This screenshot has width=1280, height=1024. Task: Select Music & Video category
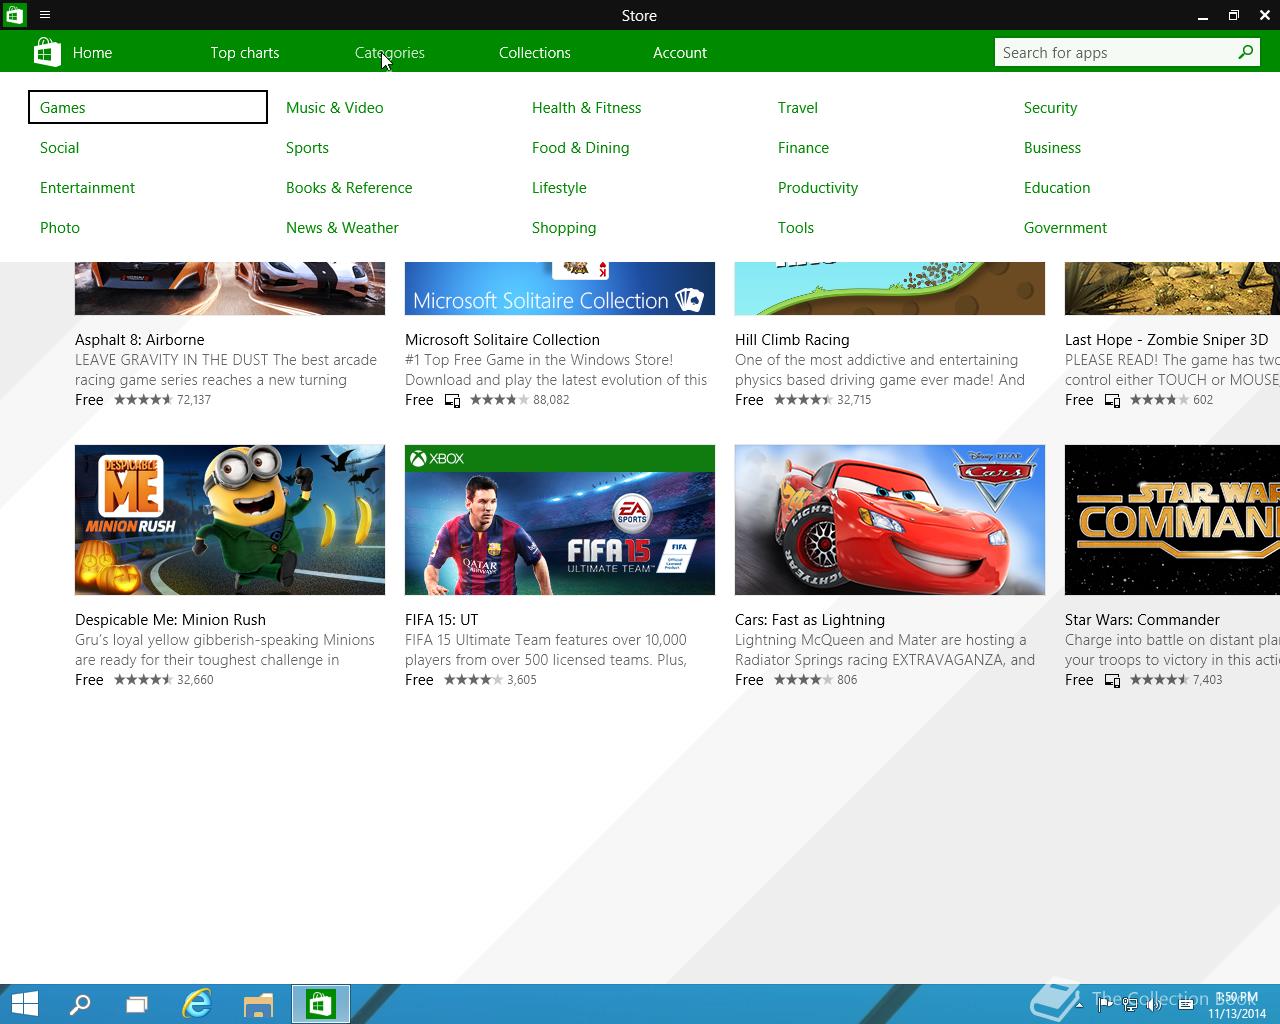[x=334, y=108]
